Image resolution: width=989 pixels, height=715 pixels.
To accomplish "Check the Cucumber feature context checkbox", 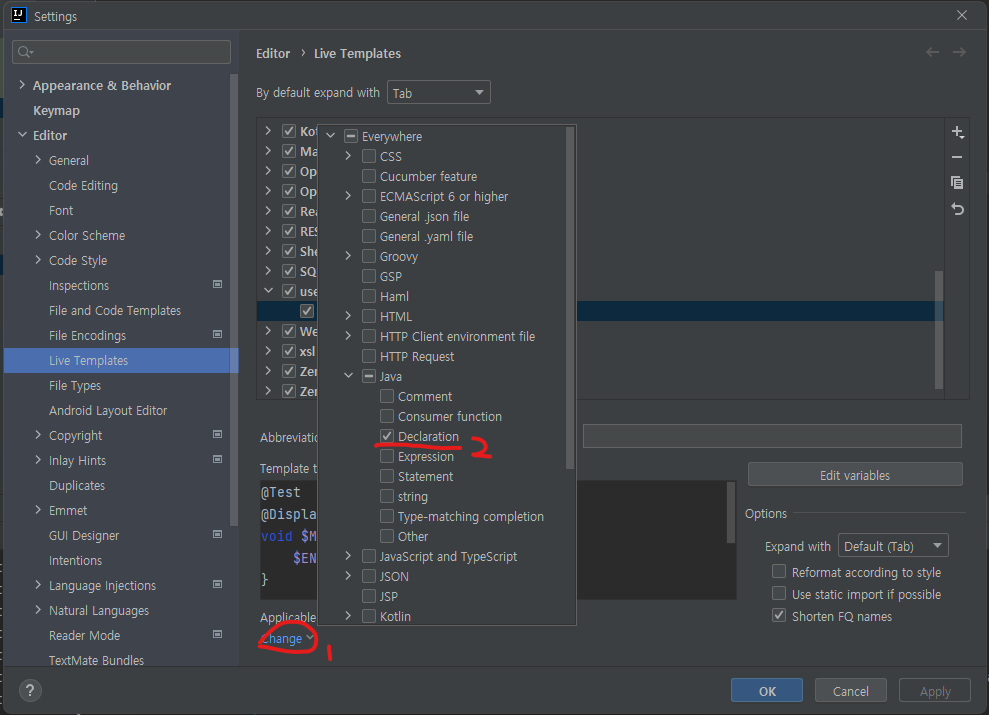I will coord(369,177).
